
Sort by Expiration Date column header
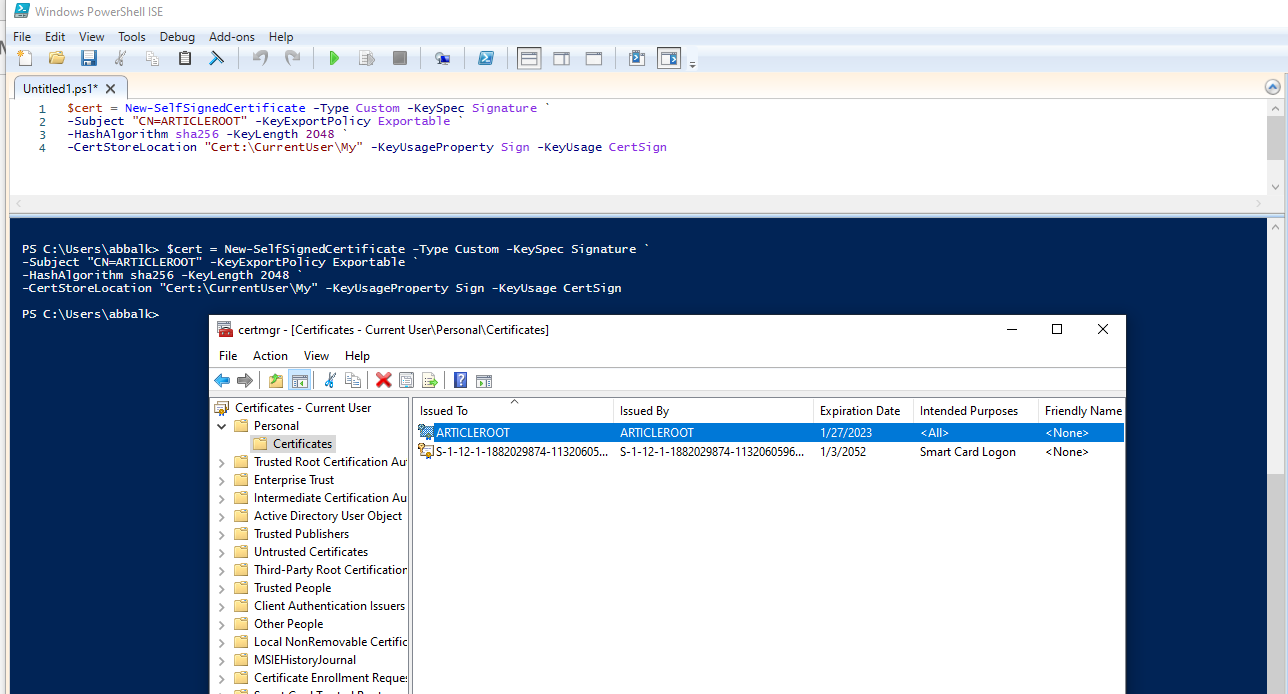tap(859, 411)
